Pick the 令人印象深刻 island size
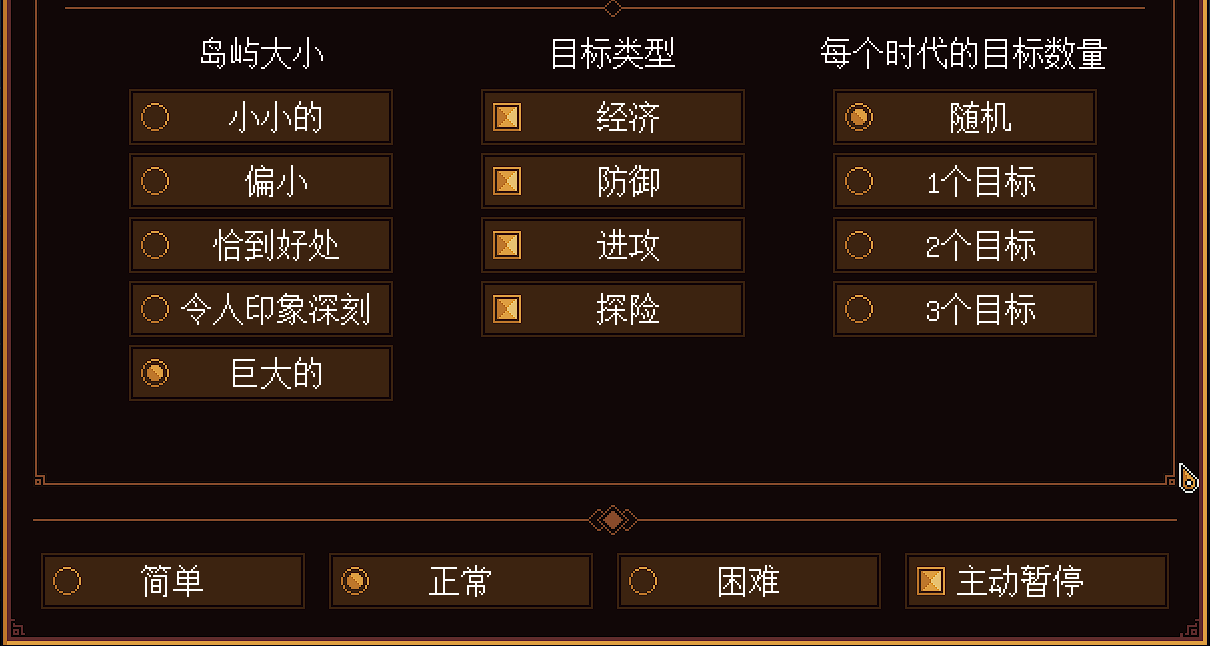 pos(261,309)
